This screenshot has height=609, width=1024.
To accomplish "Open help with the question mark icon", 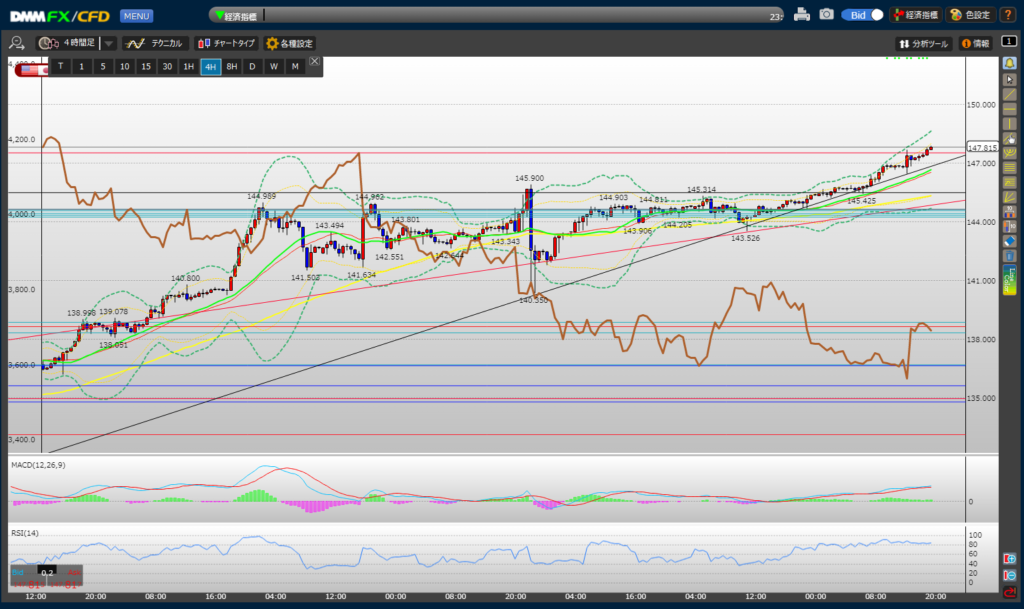I will coord(1008,15).
